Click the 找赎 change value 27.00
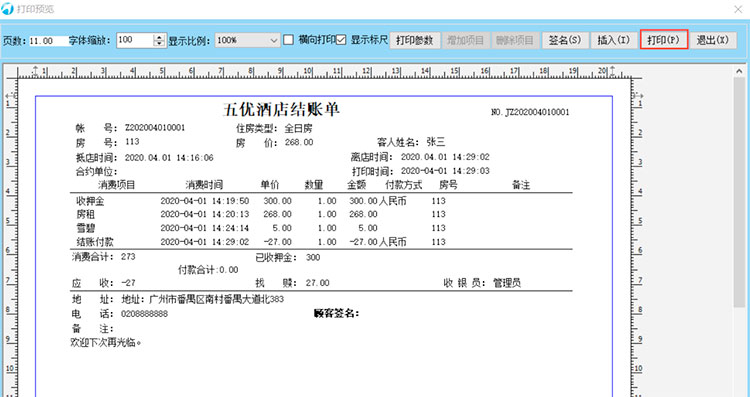 [x=318, y=283]
